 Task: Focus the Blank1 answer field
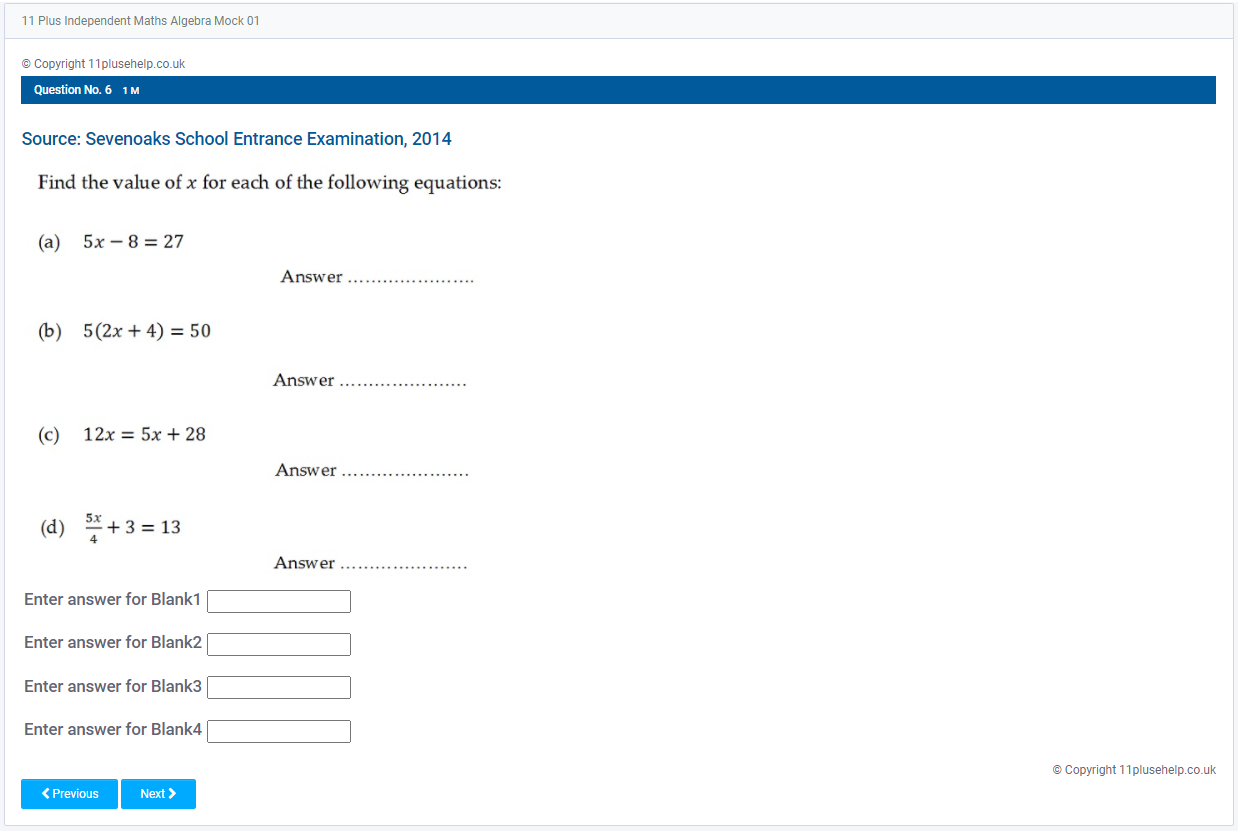[278, 601]
